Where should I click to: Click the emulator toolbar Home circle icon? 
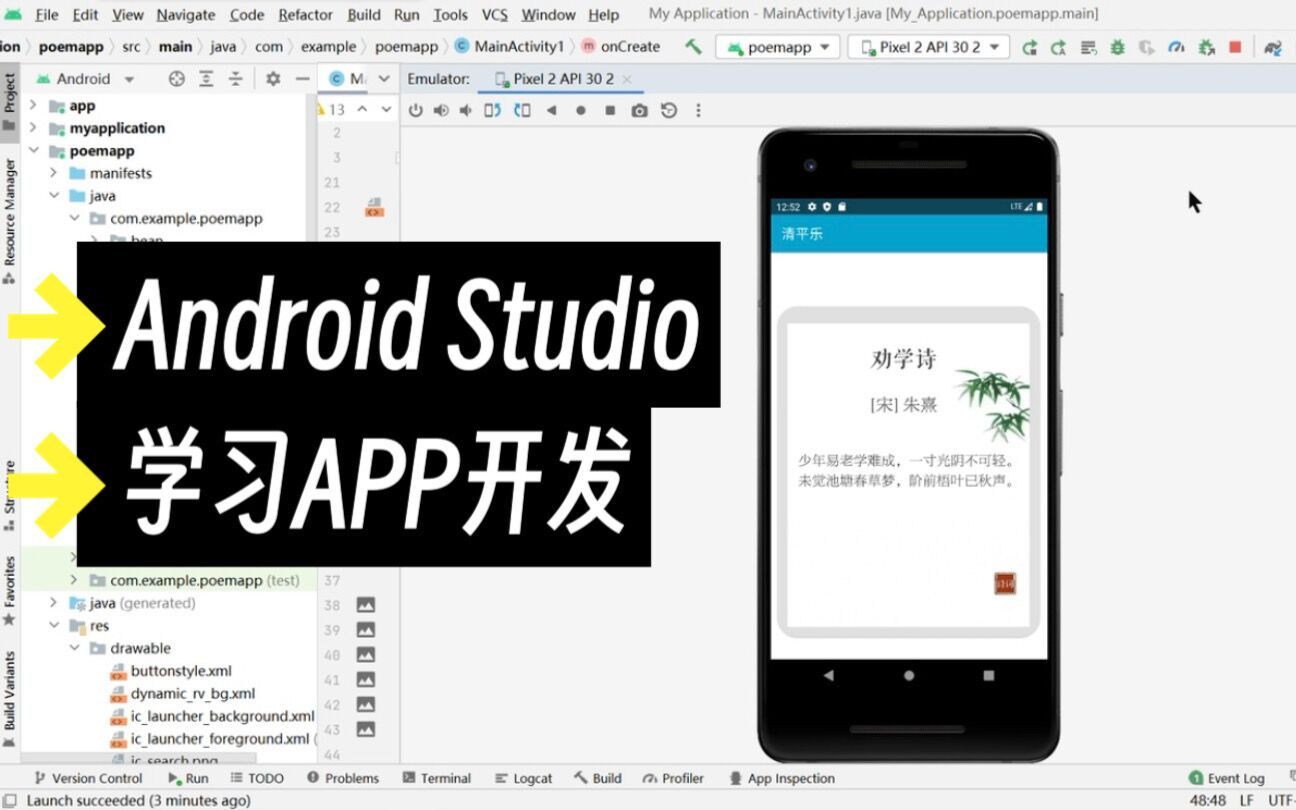(x=580, y=111)
